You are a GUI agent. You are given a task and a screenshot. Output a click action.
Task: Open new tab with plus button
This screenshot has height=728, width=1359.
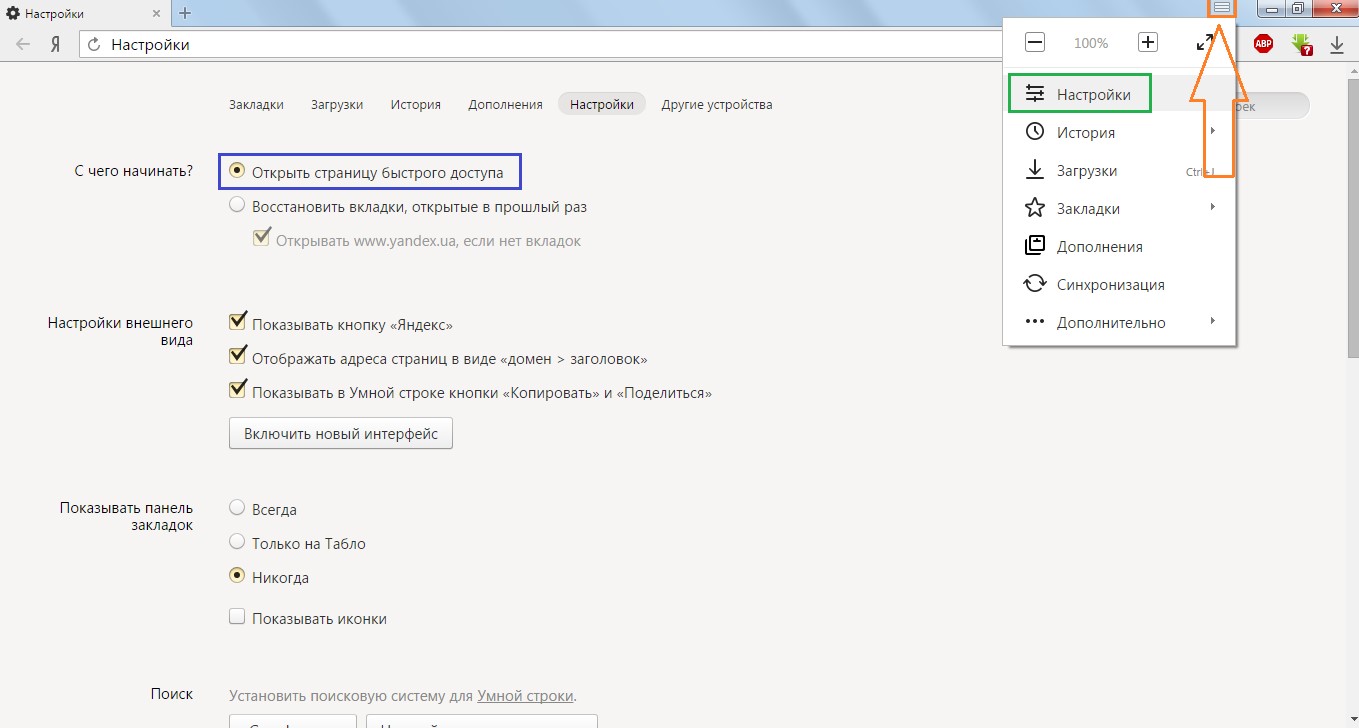(185, 13)
